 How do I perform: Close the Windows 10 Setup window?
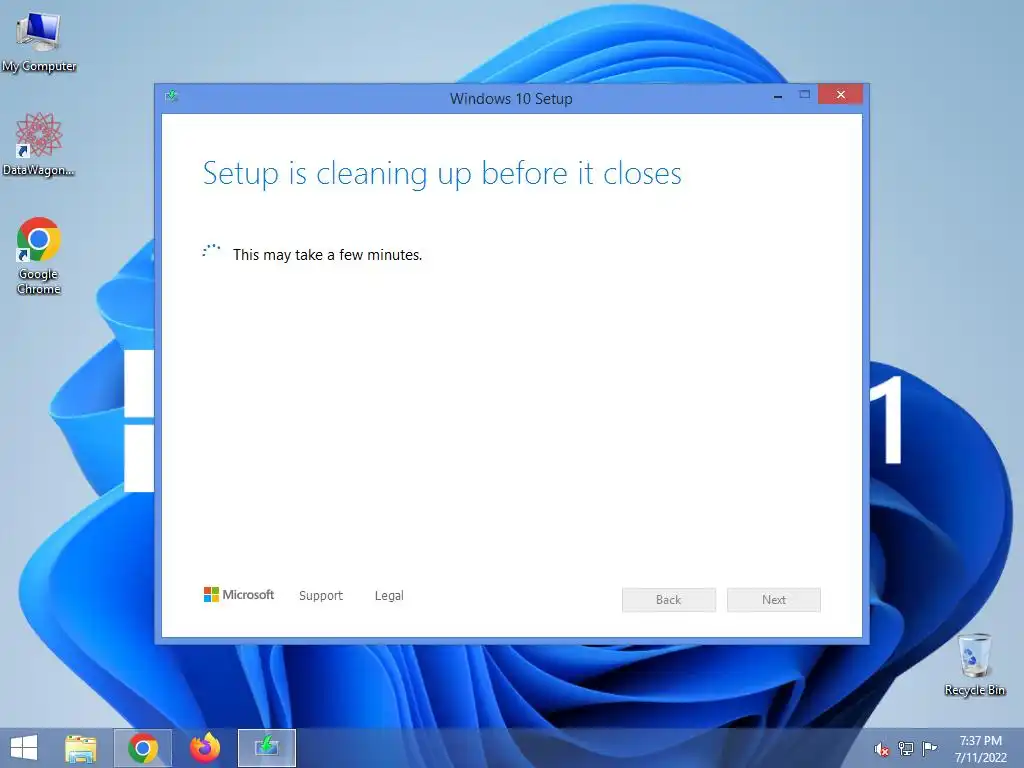tap(840, 95)
